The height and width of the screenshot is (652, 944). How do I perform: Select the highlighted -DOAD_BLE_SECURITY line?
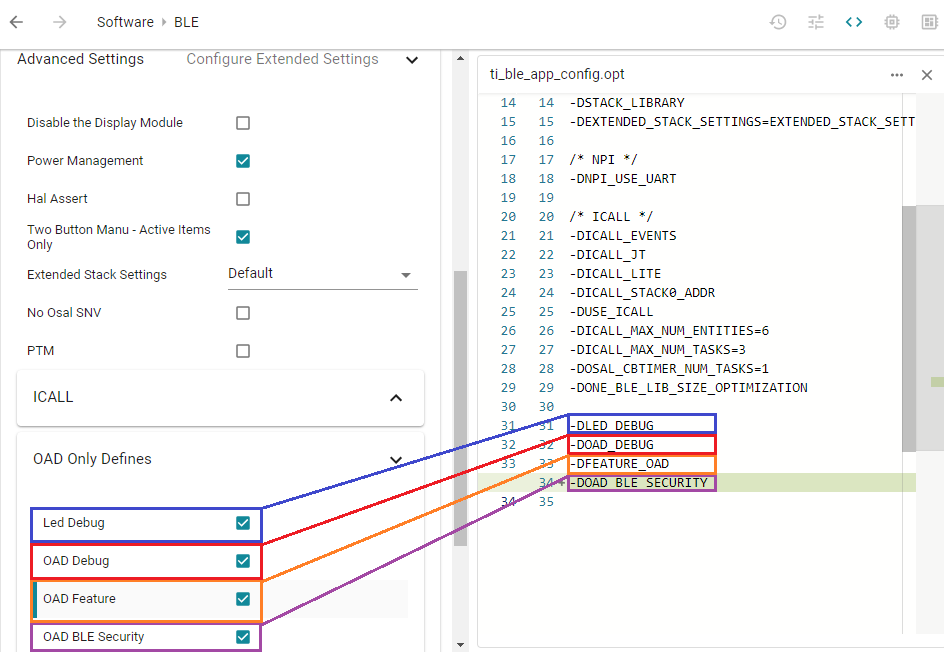(641, 482)
